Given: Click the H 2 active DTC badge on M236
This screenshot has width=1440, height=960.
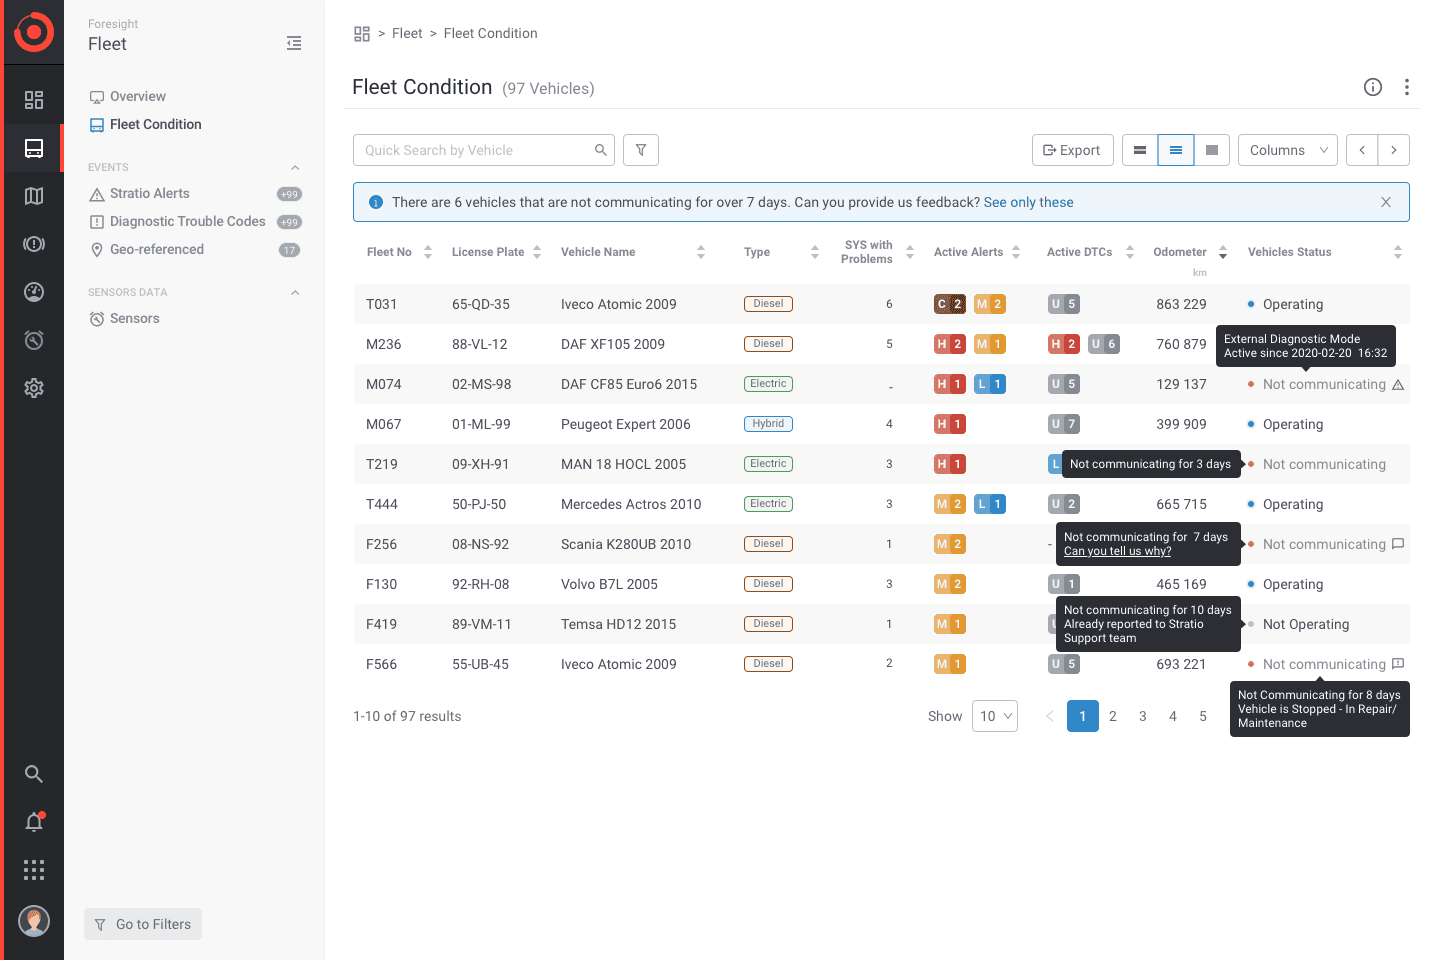Looking at the screenshot, I should (1064, 344).
